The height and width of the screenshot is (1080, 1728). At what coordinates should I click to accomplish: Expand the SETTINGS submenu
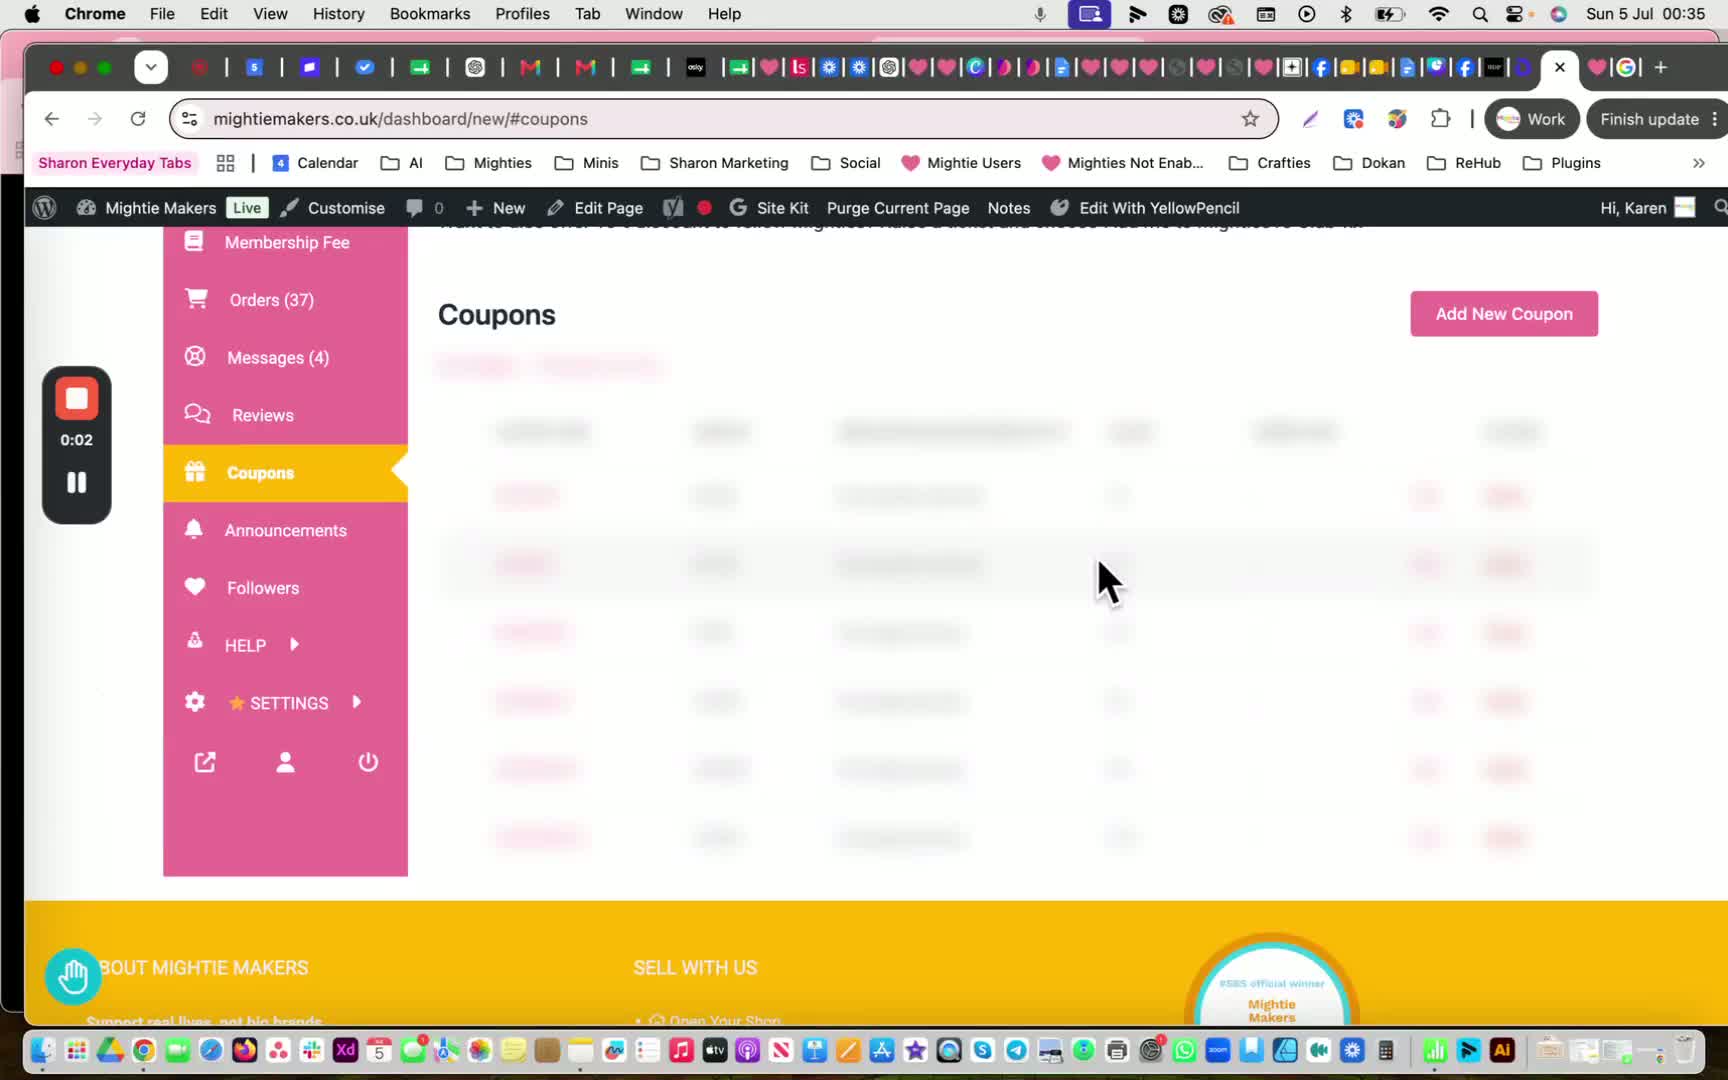pyautogui.click(x=357, y=702)
